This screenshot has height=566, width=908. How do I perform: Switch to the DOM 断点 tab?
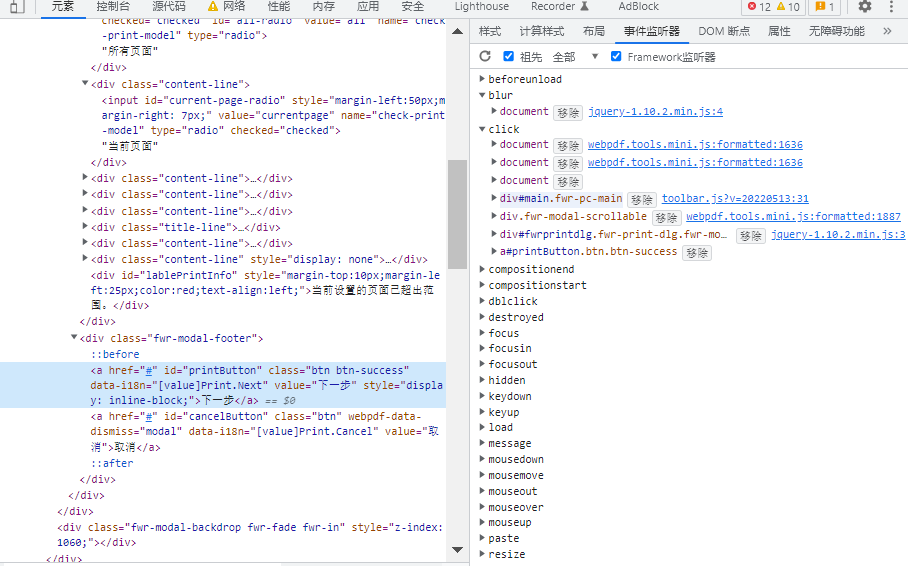pyautogui.click(x=724, y=31)
